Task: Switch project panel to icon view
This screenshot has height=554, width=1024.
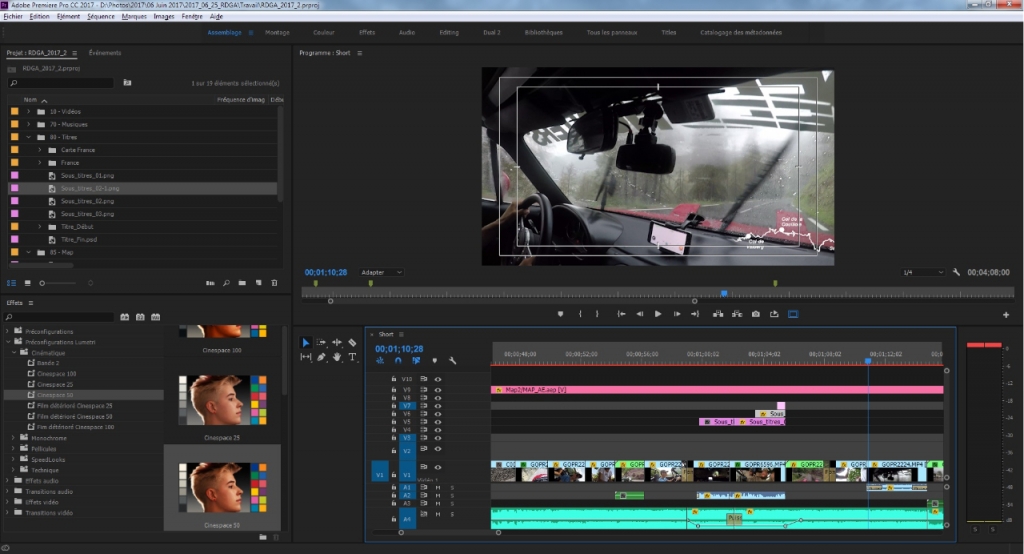Action: pos(27,283)
